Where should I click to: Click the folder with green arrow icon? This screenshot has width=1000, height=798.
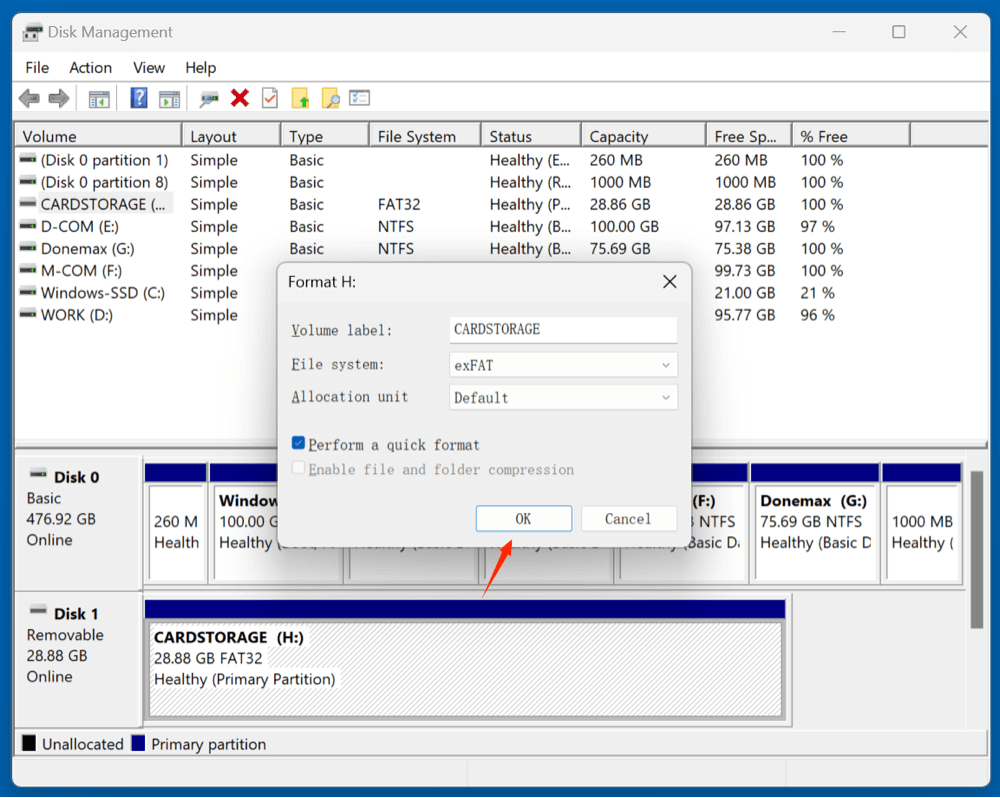coord(300,98)
